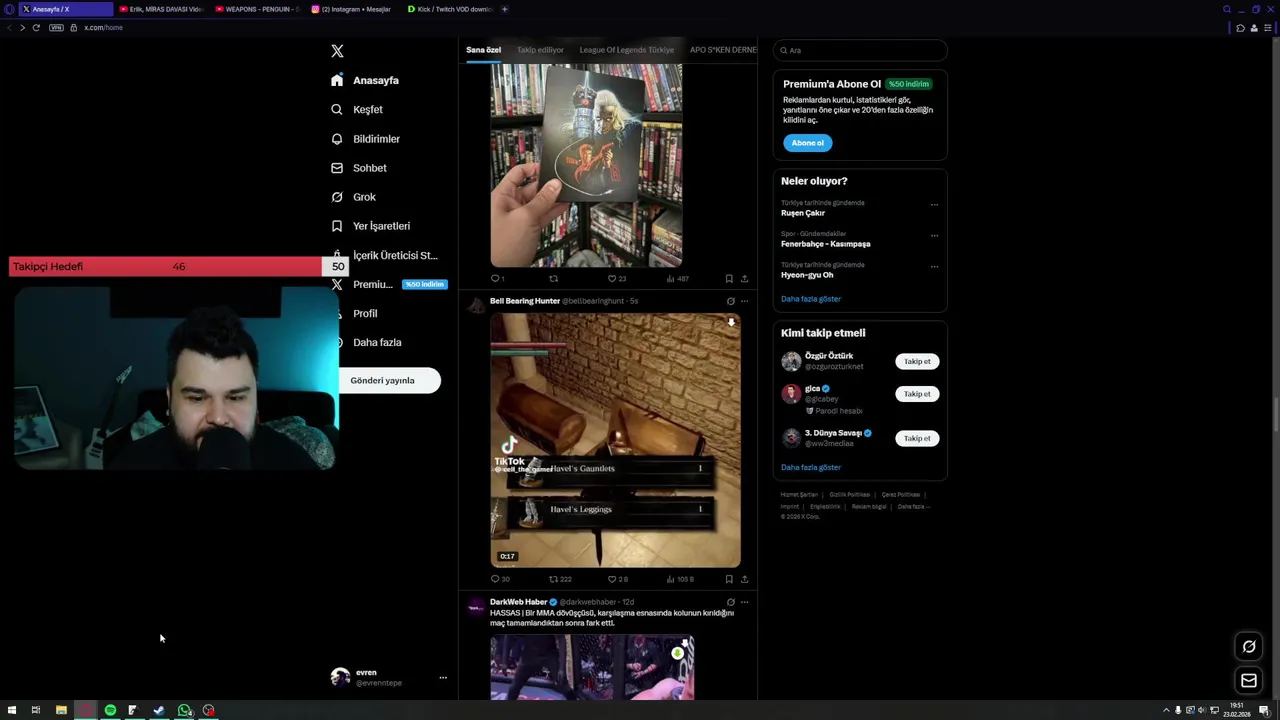Screen dimensions: 1280x720
Task: Click the Ara search field
Action: point(860,50)
